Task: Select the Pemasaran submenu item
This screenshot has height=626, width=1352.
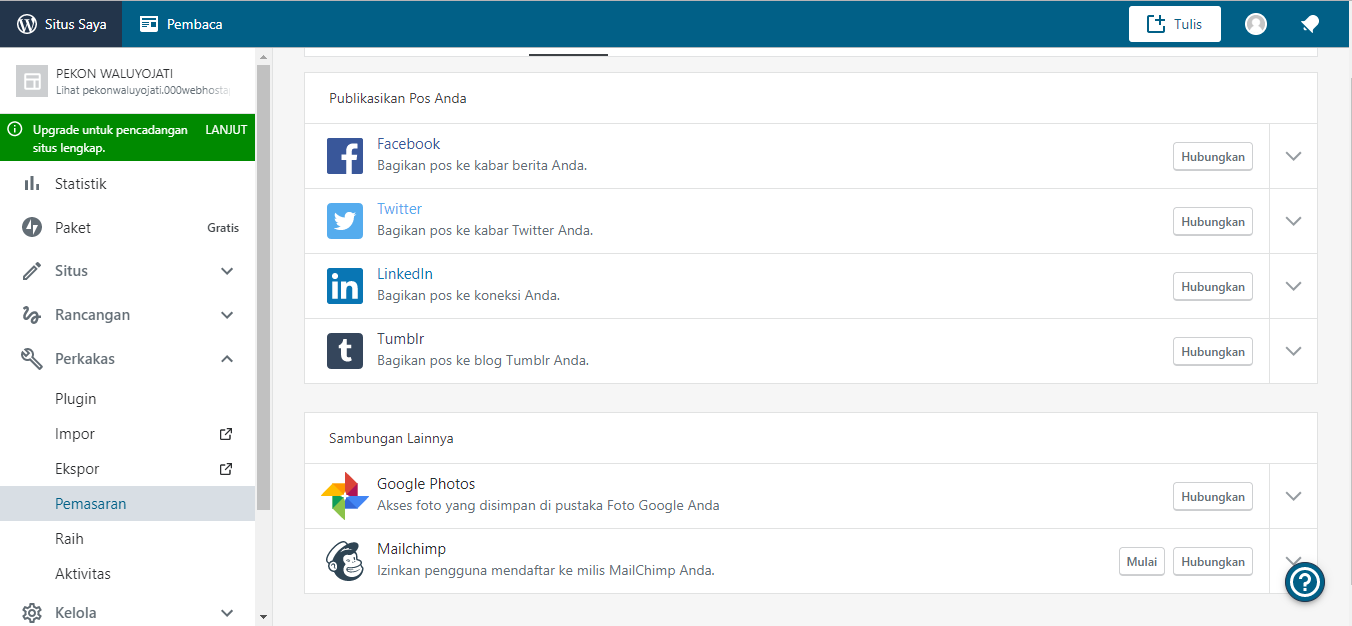Action: point(128,504)
